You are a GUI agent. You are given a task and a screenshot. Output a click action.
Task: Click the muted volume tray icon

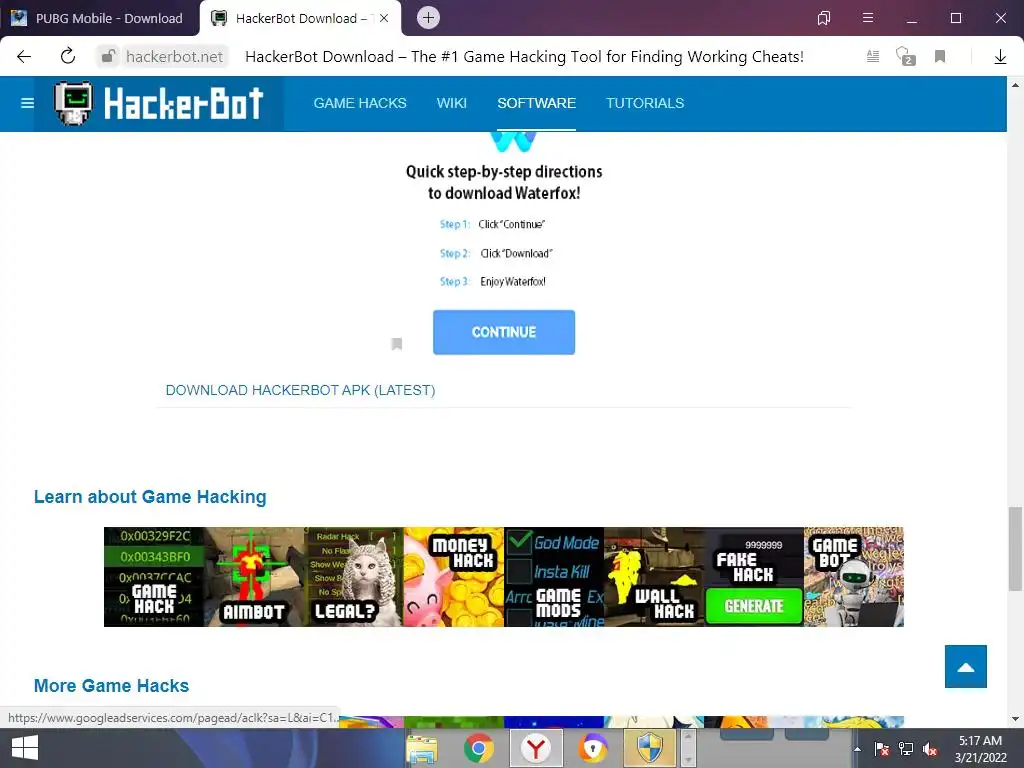click(930, 749)
